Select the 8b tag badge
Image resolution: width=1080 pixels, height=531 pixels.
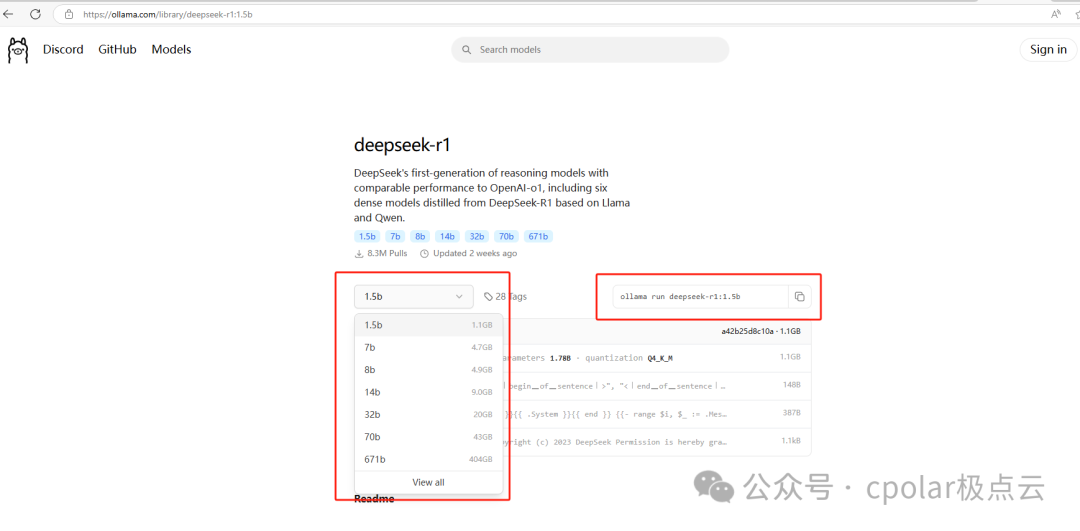point(419,236)
